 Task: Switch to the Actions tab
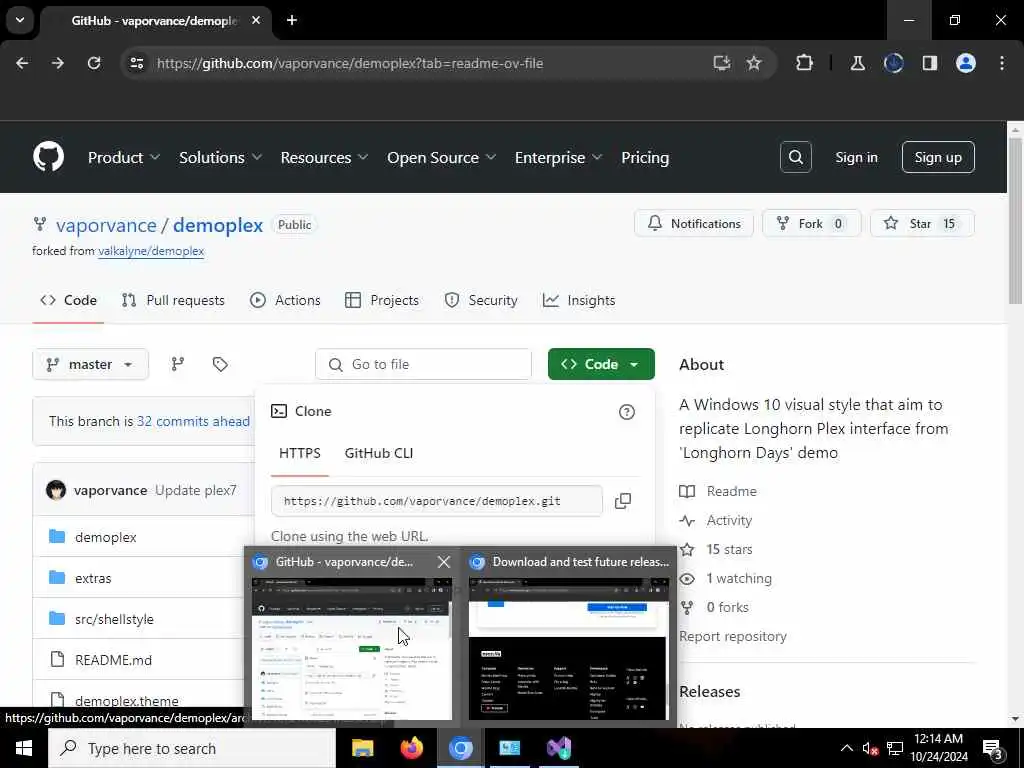click(285, 300)
